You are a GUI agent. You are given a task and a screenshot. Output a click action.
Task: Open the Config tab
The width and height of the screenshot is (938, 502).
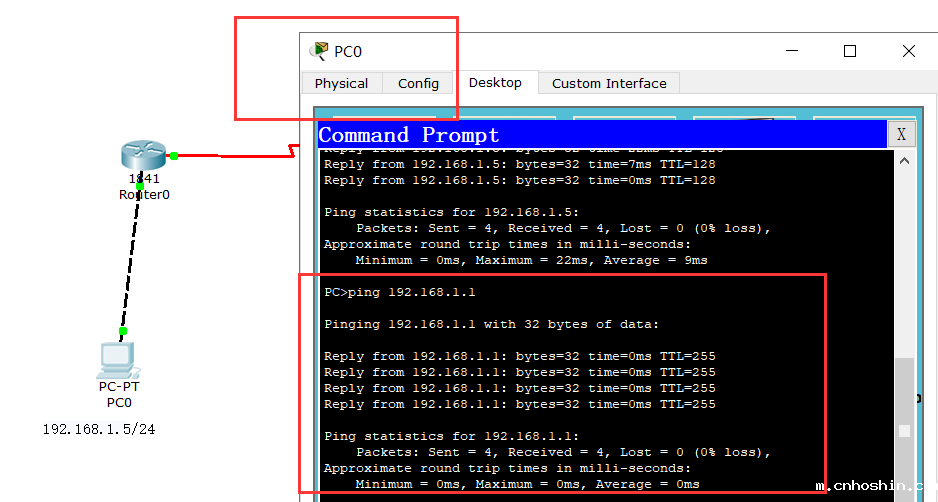click(418, 84)
